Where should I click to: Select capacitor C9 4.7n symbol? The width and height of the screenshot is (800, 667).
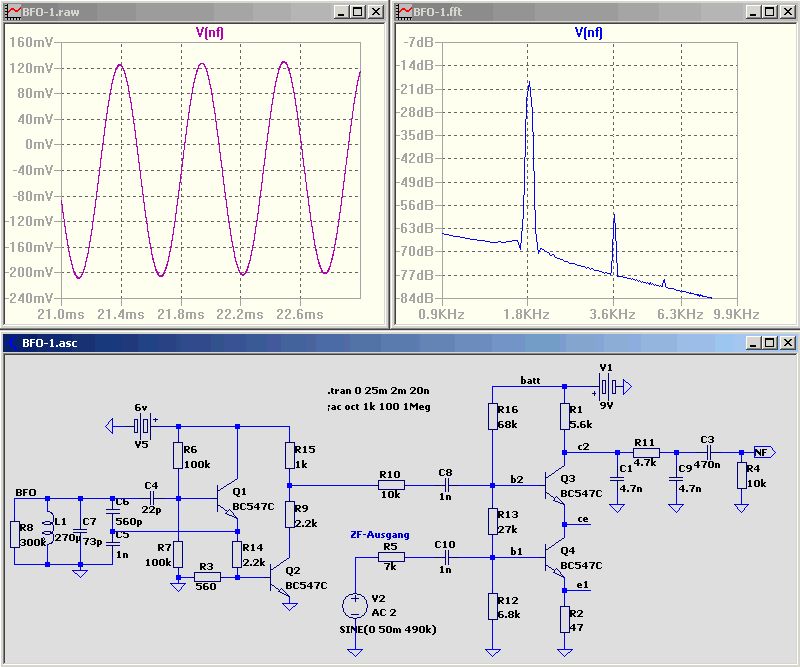point(676,478)
